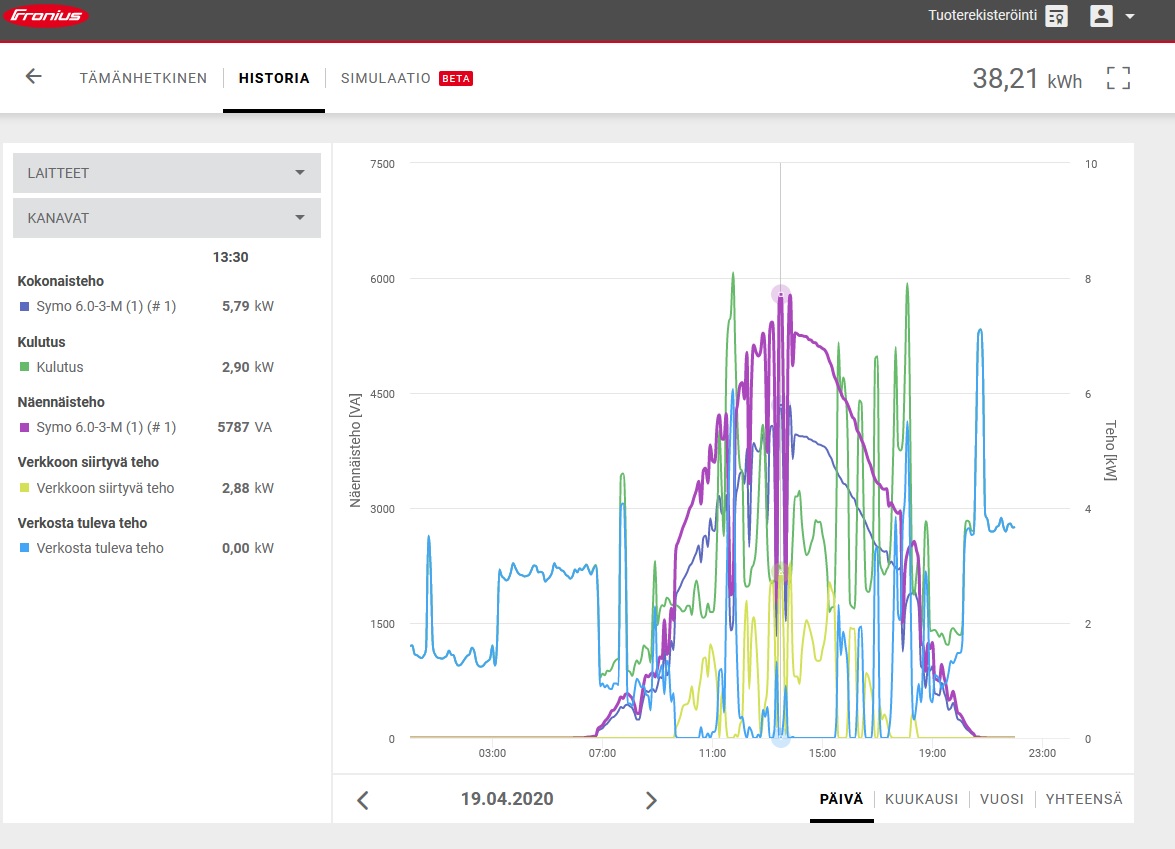Advance to the next day
Viewport: 1175px width, 849px height.
point(650,800)
